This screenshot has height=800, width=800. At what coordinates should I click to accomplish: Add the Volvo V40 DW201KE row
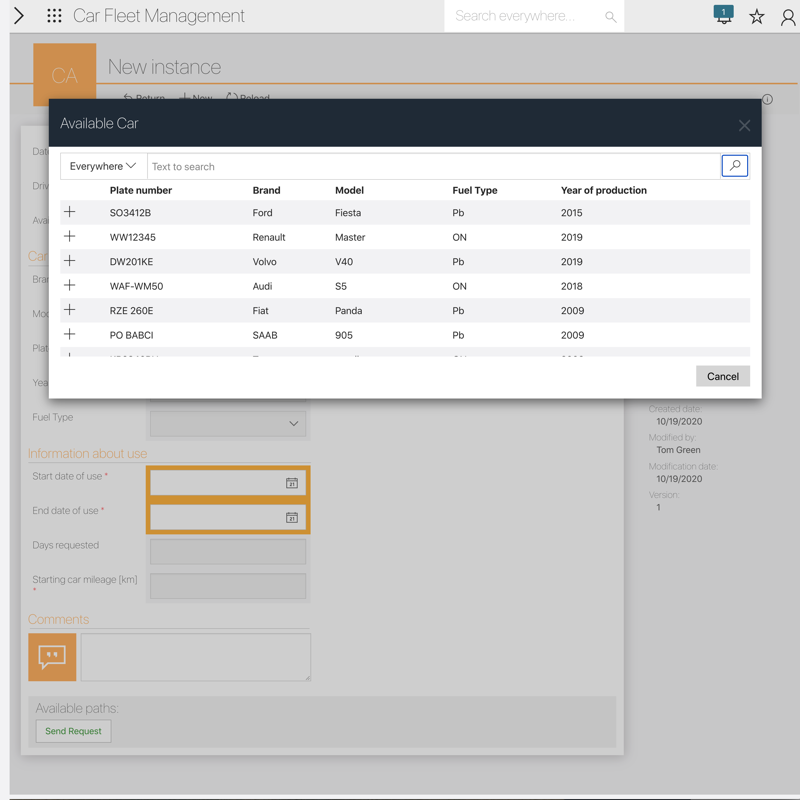pyautogui.click(x=70, y=261)
